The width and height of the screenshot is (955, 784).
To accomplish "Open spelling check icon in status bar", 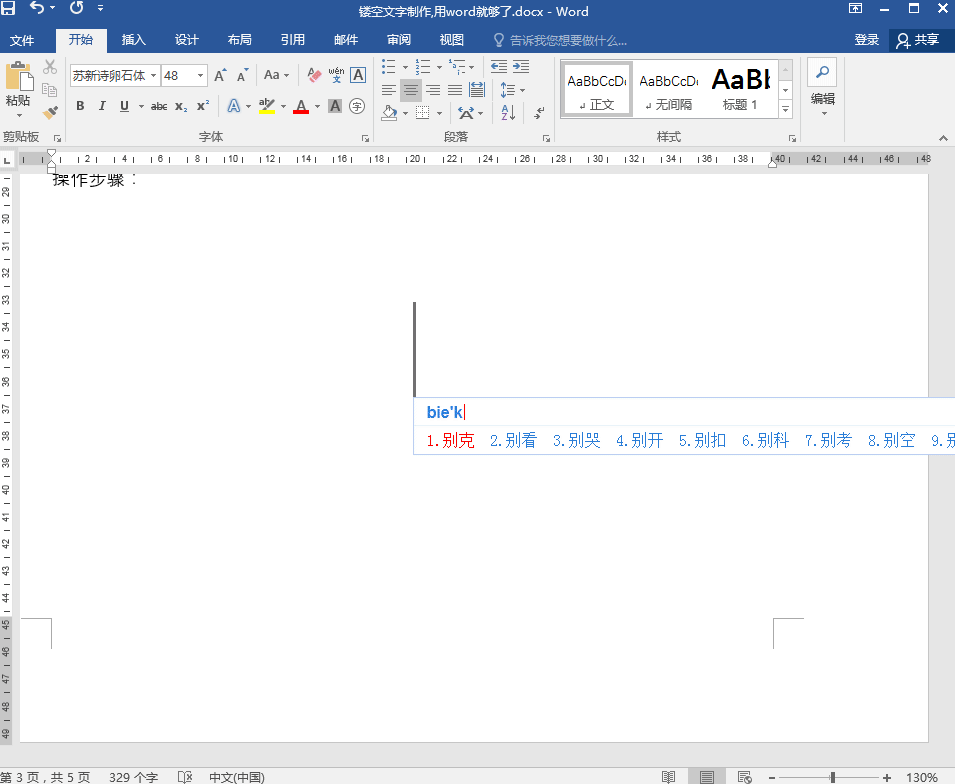I will point(185,777).
